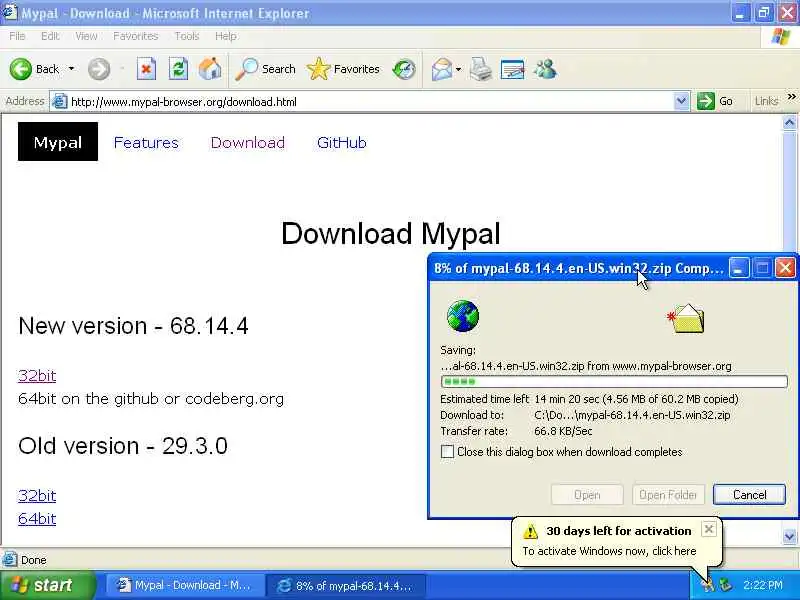
Task: Dismiss the activation balloon with its X
Action: click(709, 529)
